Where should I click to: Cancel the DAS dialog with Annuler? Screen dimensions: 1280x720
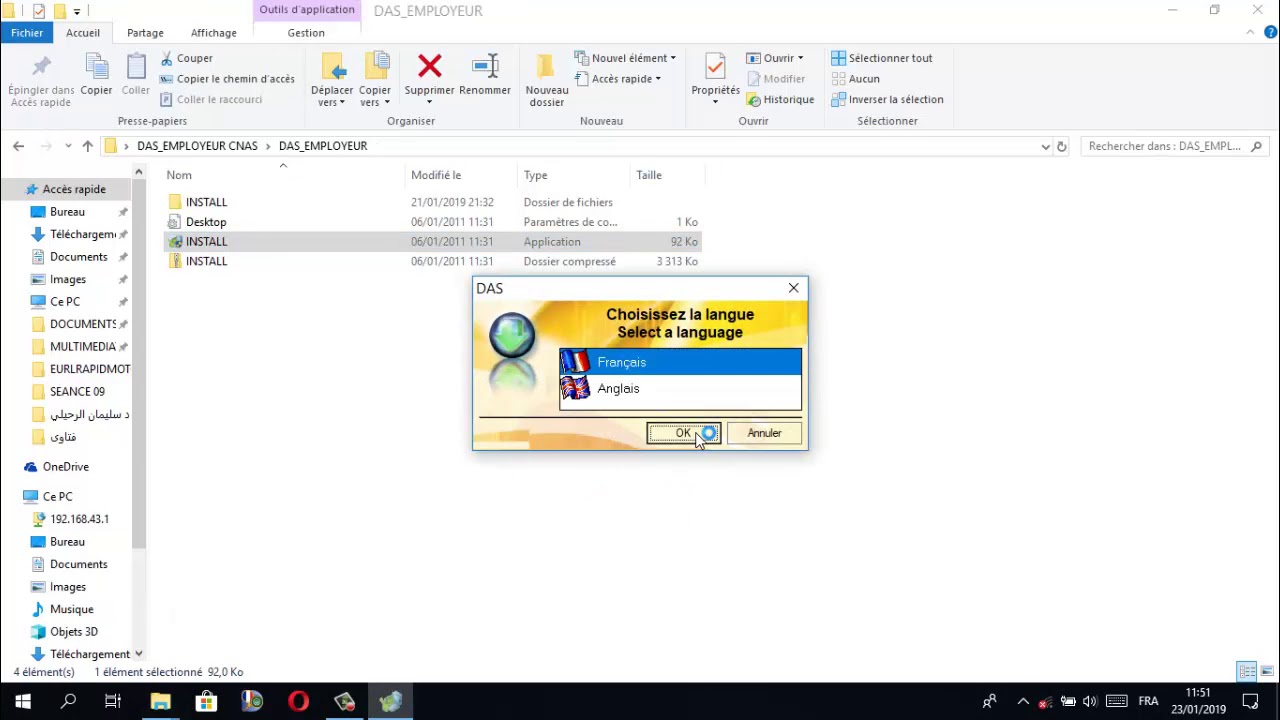click(764, 433)
